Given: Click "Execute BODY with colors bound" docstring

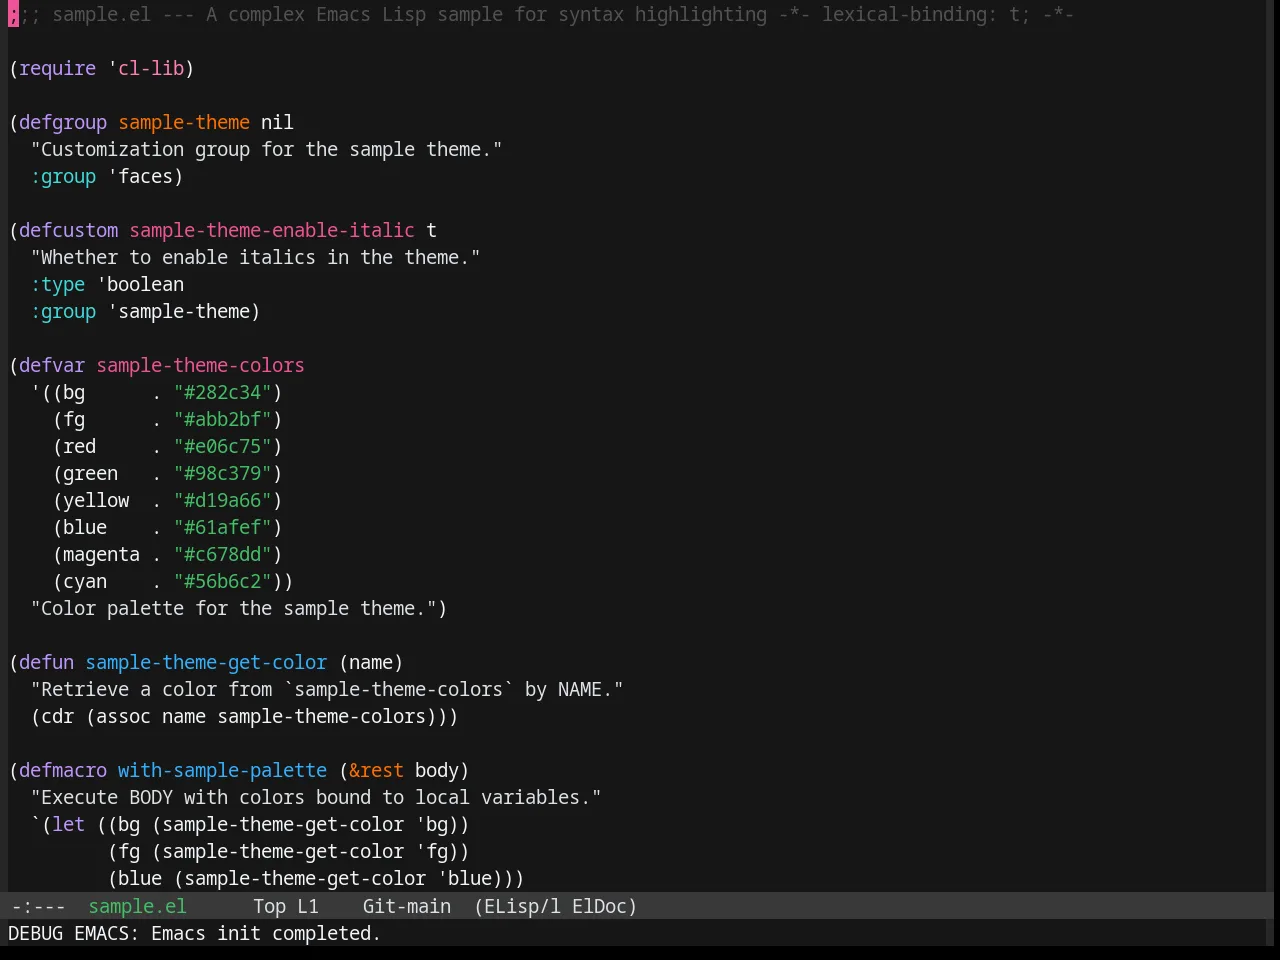Looking at the screenshot, I should tap(316, 797).
